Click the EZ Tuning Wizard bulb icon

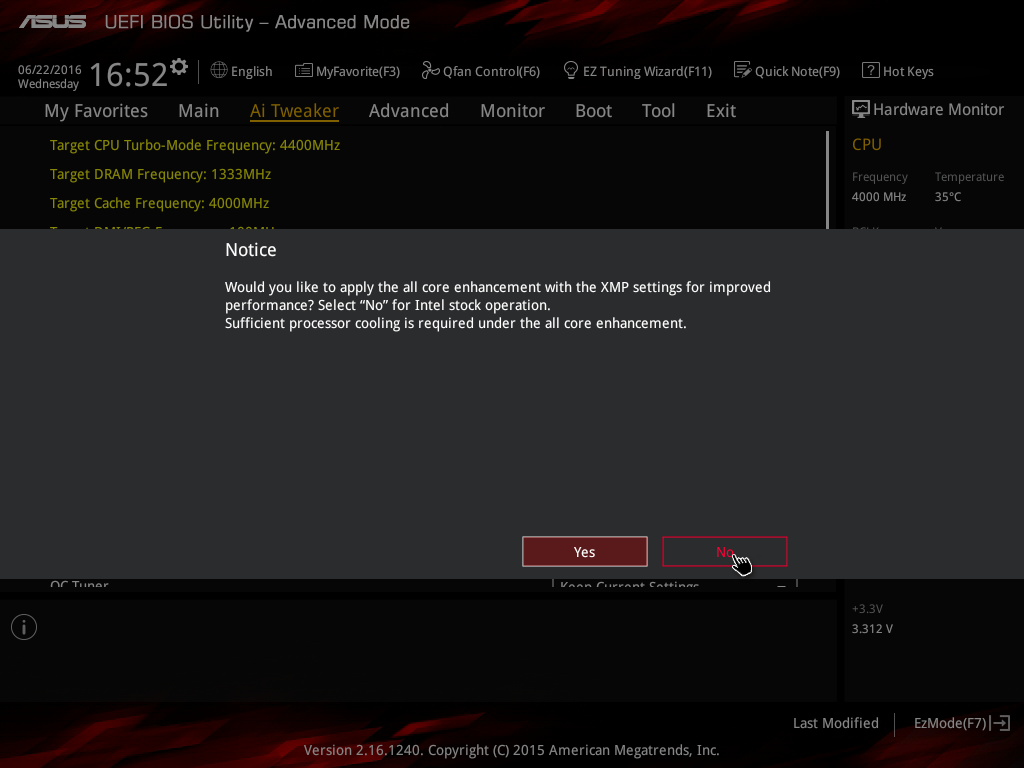pos(570,71)
